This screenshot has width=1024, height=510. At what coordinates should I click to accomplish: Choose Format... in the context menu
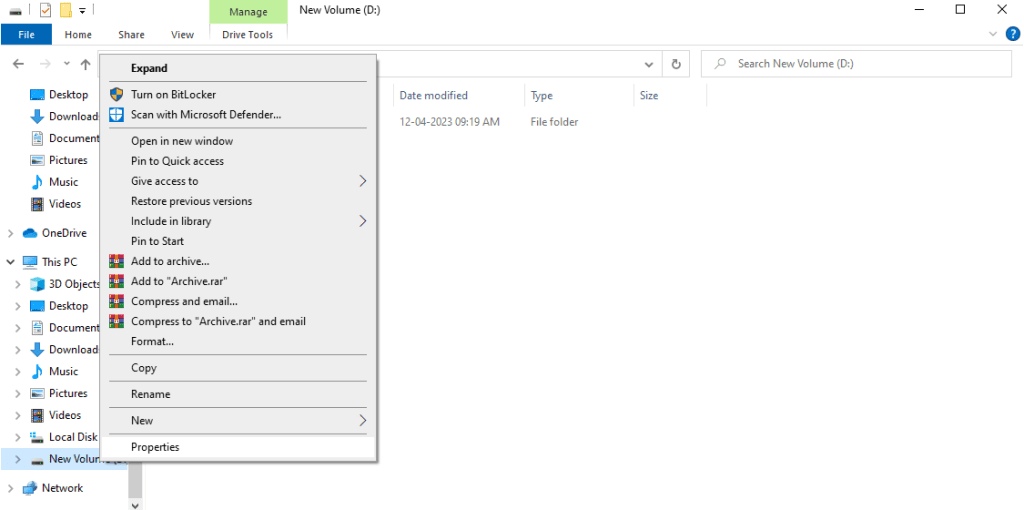152,341
